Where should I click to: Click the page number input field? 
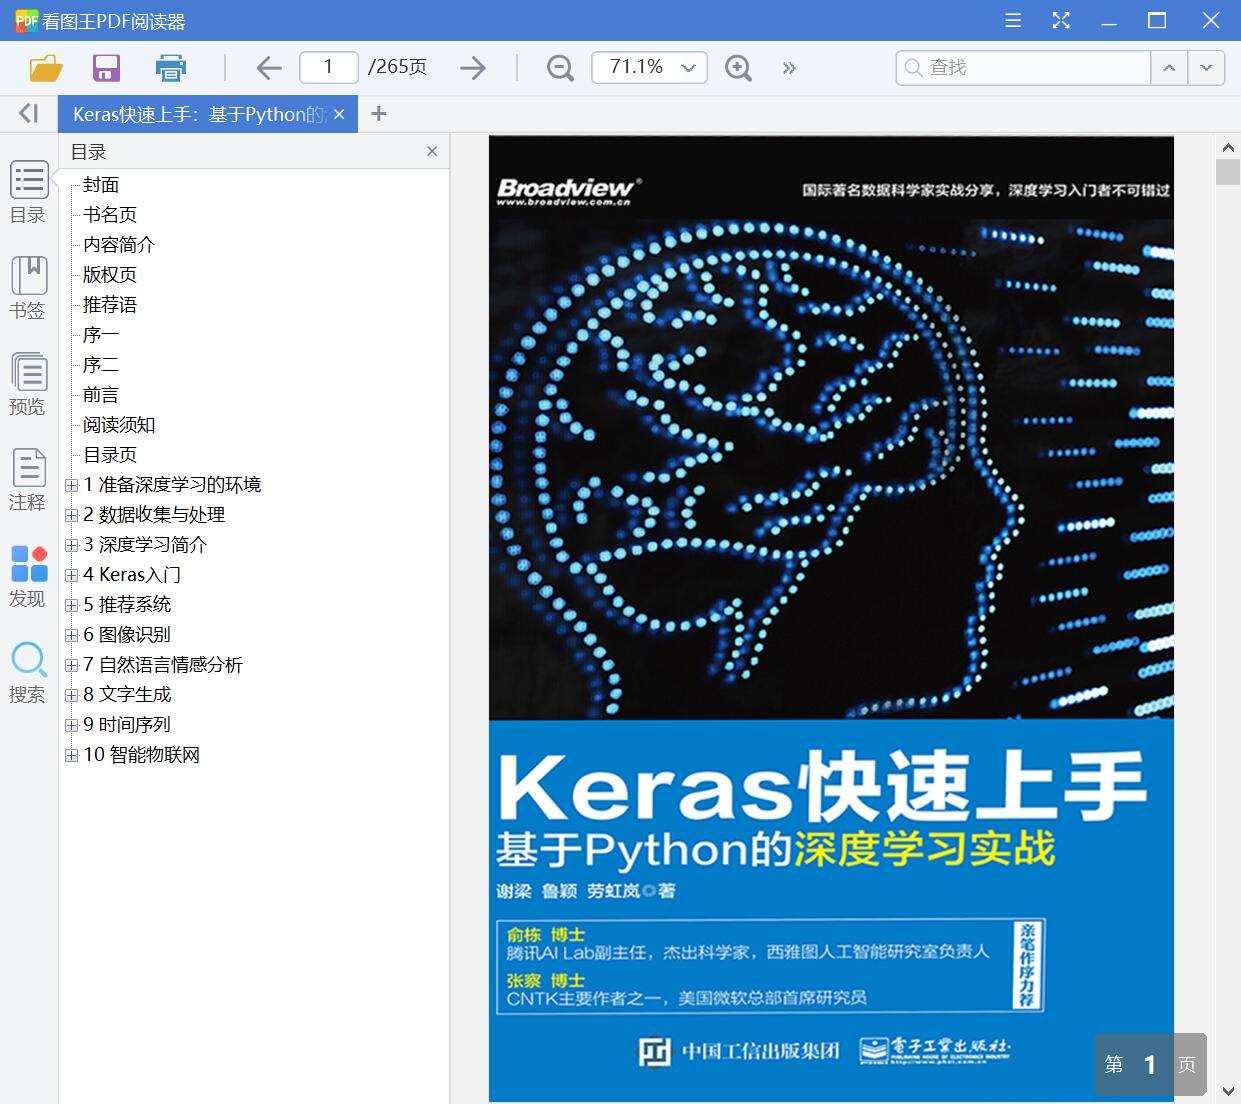coord(328,67)
